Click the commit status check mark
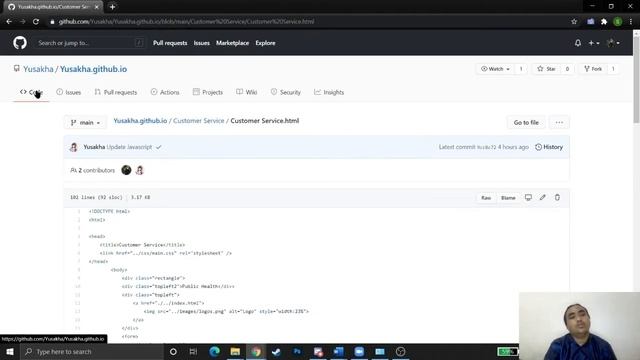The image size is (640, 360). pyautogui.click(x=159, y=147)
